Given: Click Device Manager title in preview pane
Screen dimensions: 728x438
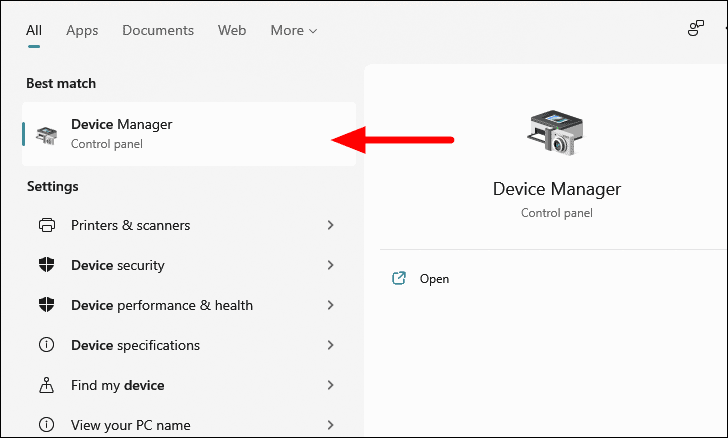Looking at the screenshot, I should [557, 189].
